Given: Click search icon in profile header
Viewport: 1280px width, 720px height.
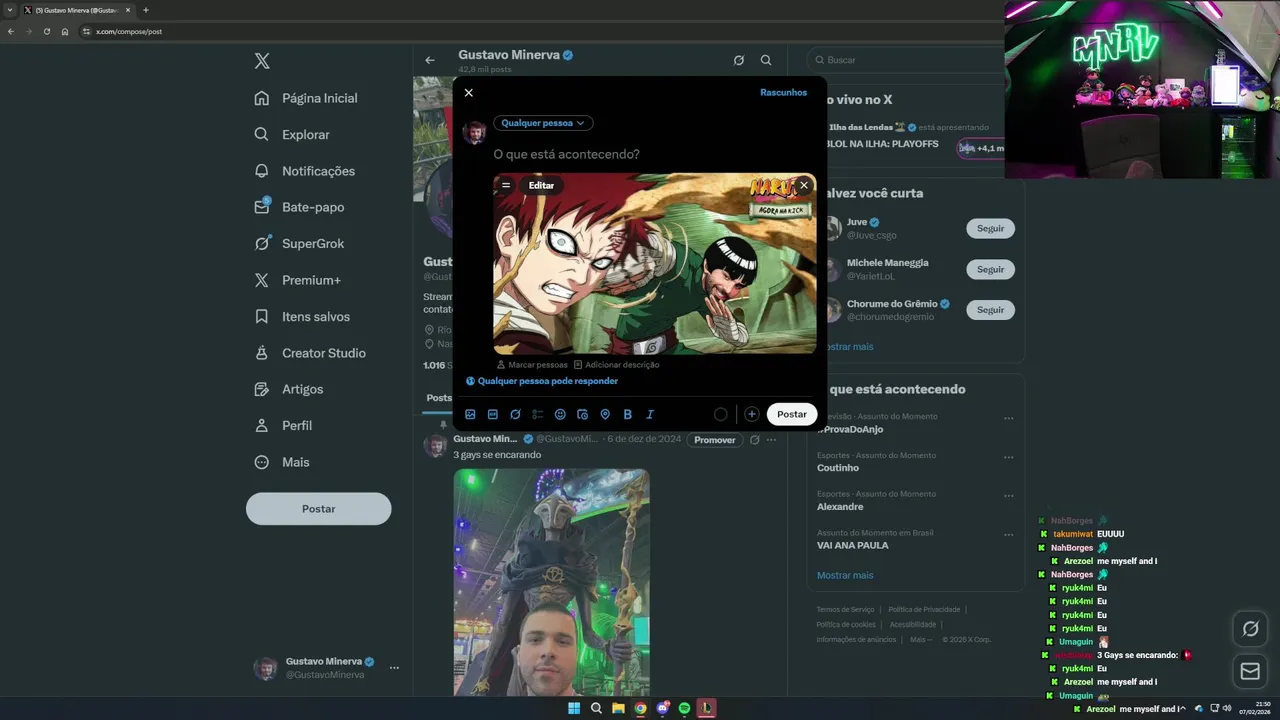Looking at the screenshot, I should 766,60.
